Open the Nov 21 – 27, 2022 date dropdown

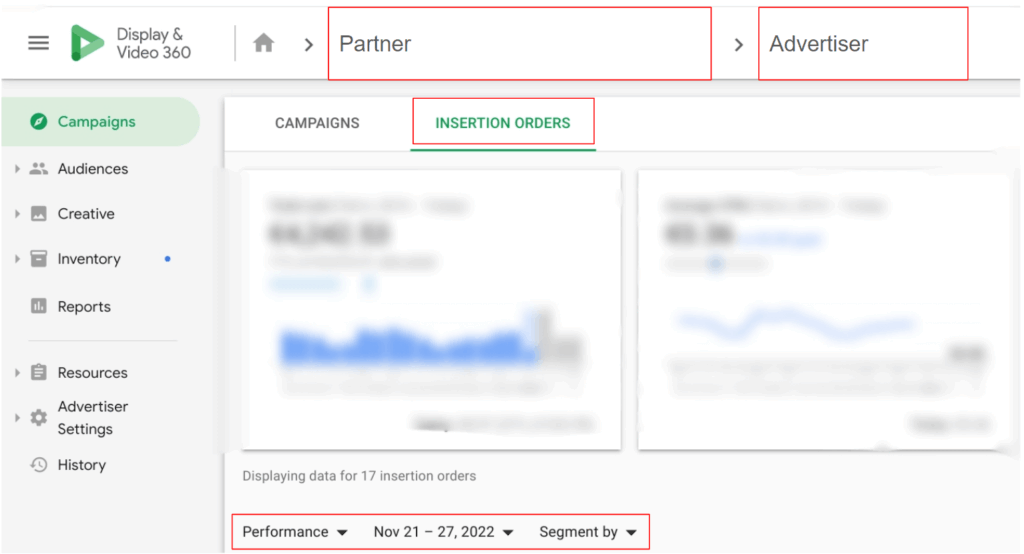pos(443,532)
